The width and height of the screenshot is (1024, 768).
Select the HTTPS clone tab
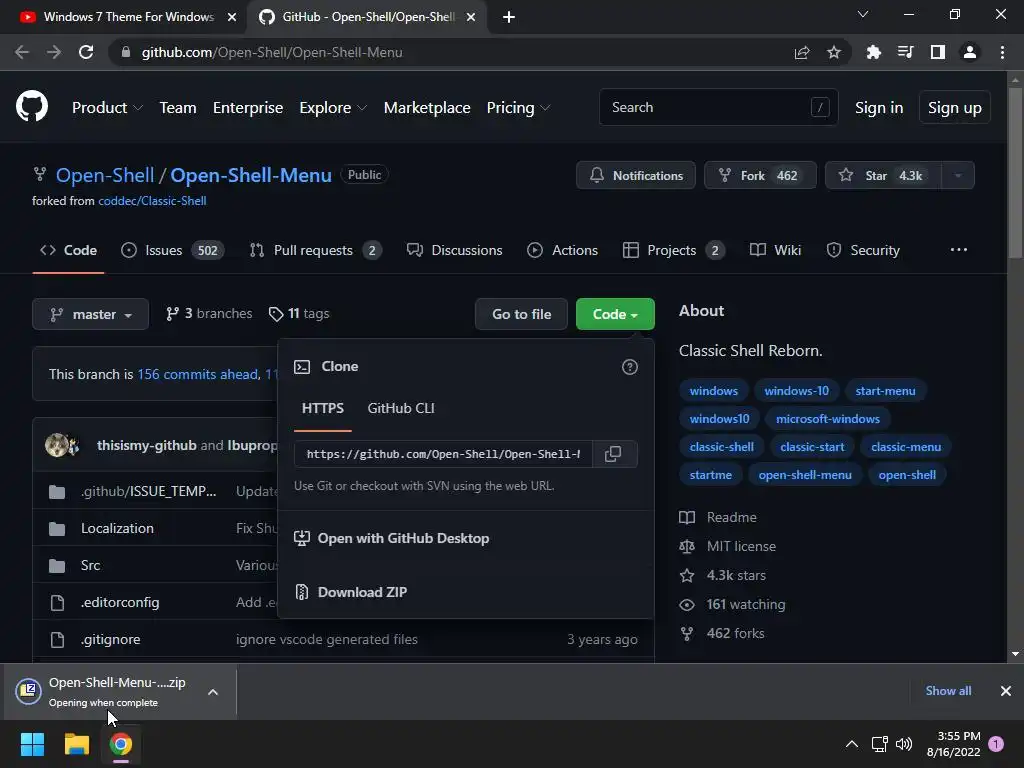click(323, 408)
